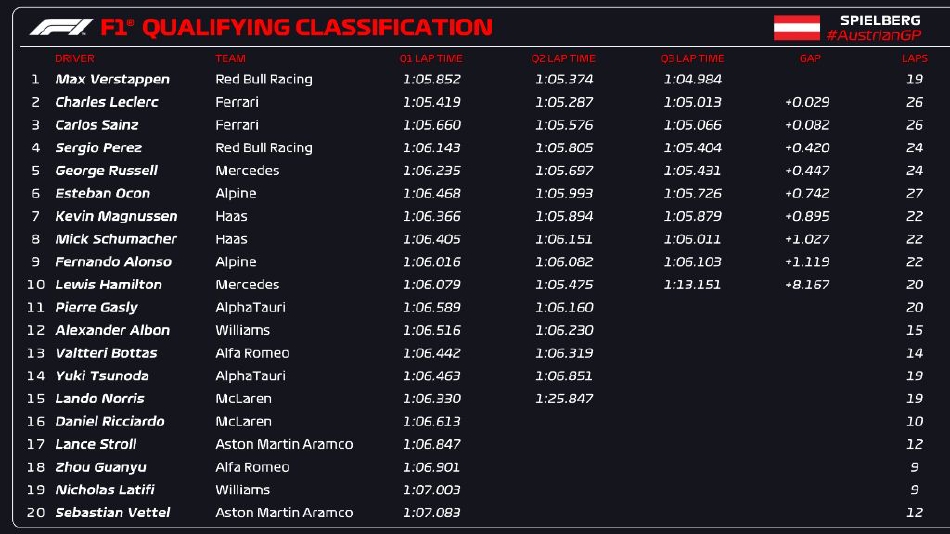This screenshot has width=950, height=534.
Task: Click Hamilton's +8.167 gap value
Action: [x=807, y=284]
